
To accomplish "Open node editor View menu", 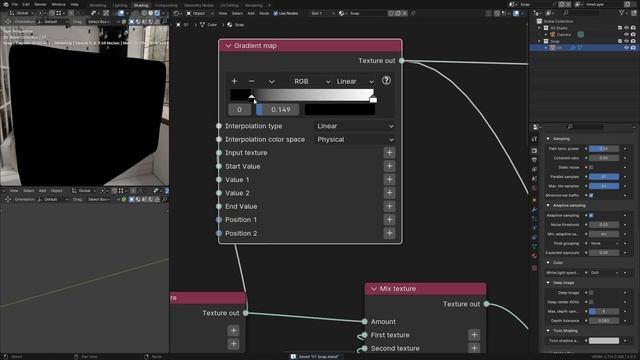I will 222,13.
